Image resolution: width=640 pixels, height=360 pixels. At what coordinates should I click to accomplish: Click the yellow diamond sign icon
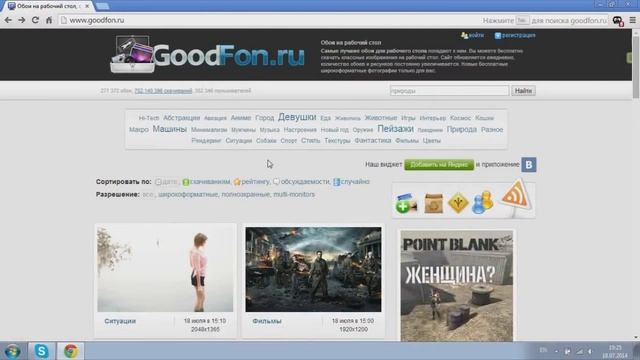tap(458, 202)
